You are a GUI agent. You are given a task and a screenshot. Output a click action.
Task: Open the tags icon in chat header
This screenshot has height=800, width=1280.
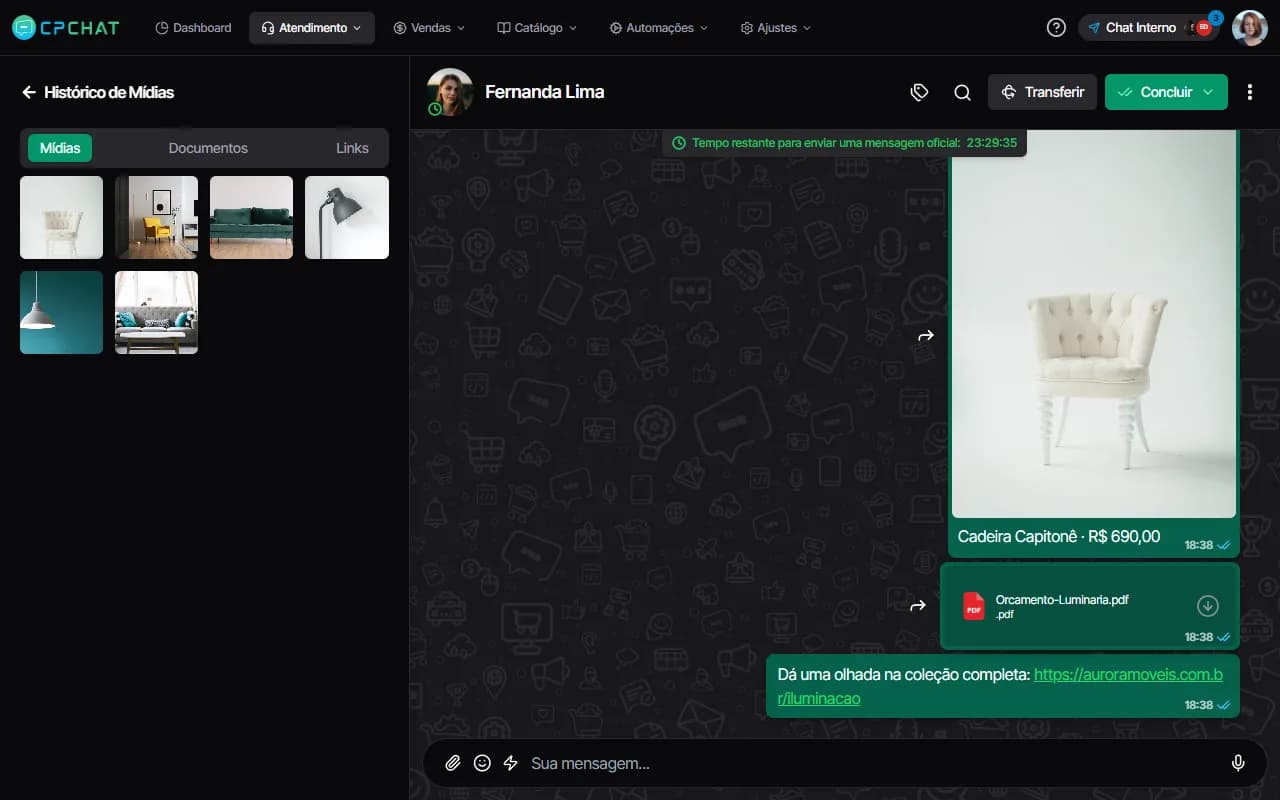pos(920,92)
